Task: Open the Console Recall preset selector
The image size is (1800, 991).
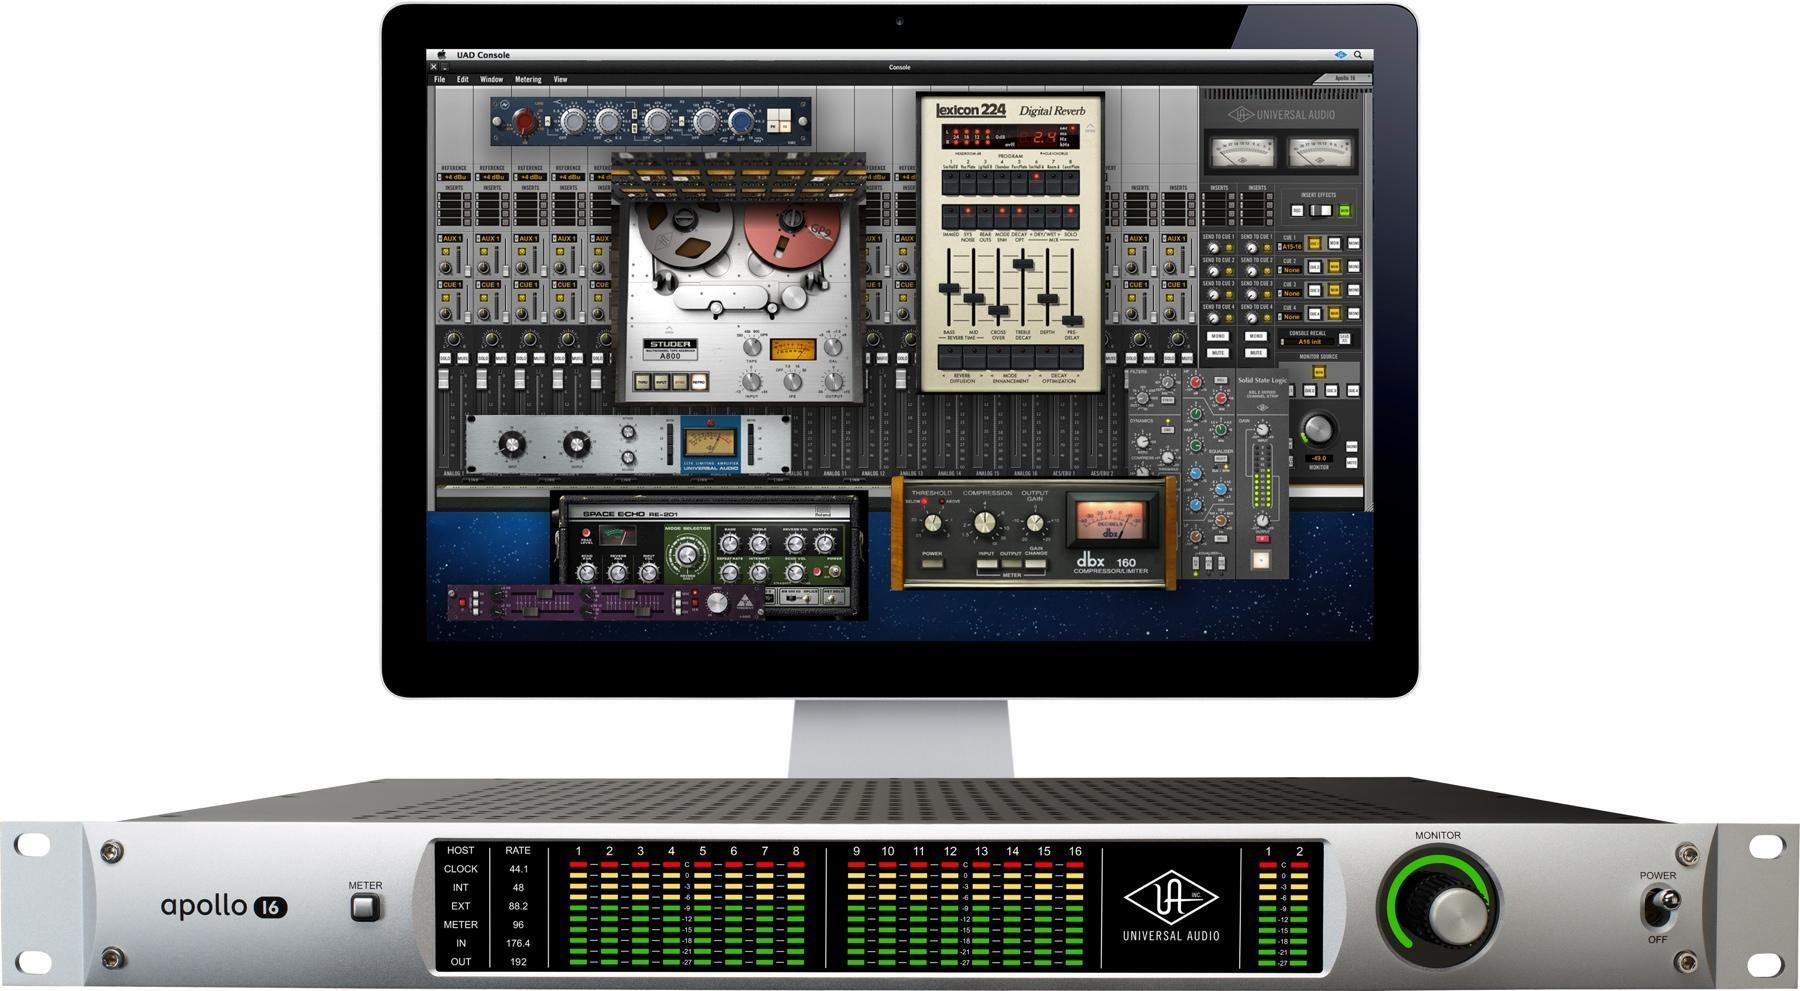Action: (1309, 342)
